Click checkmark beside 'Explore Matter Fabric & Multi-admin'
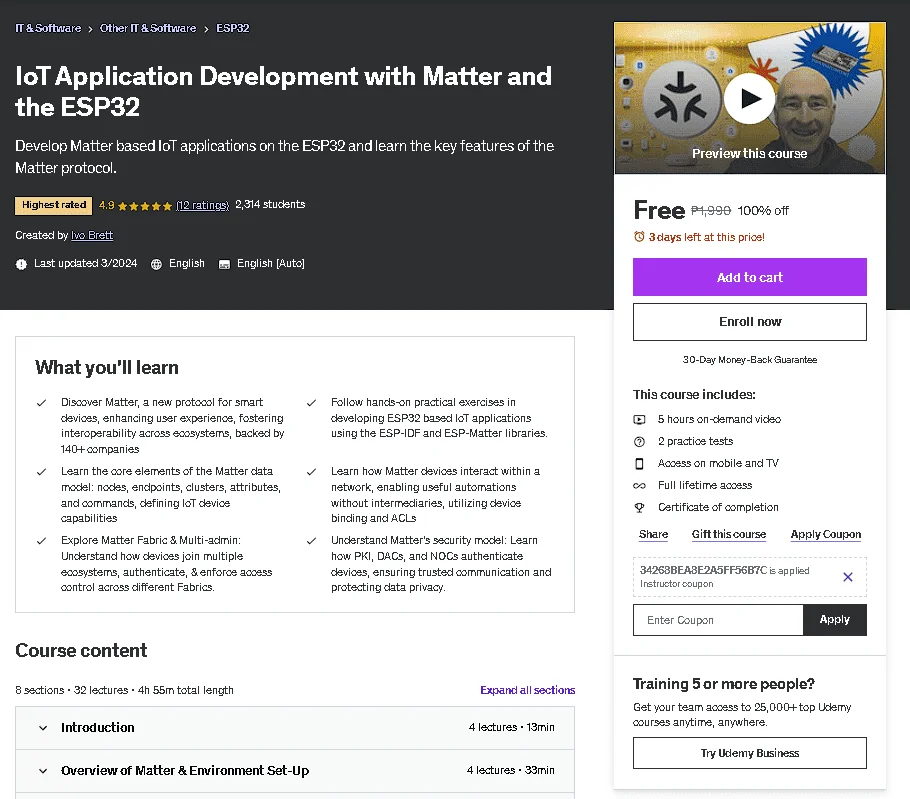The image size is (910, 799). pyautogui.click(x=41, y=541)
